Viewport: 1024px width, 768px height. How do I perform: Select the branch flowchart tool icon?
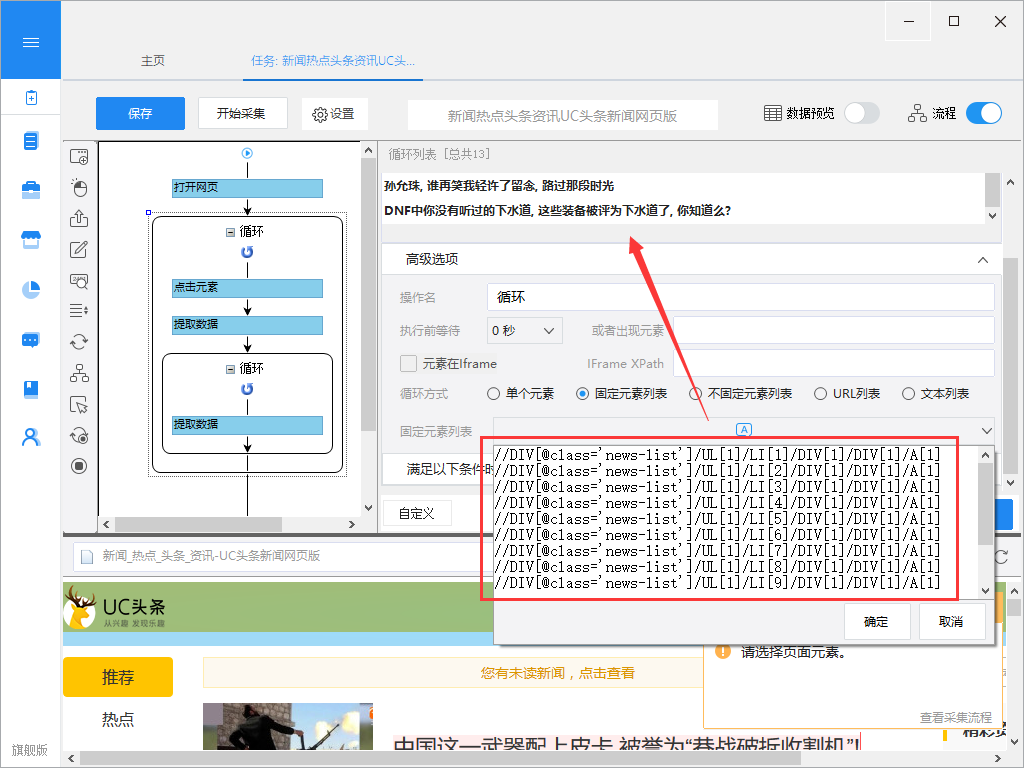pyautogui.click(x=79, y=373)
